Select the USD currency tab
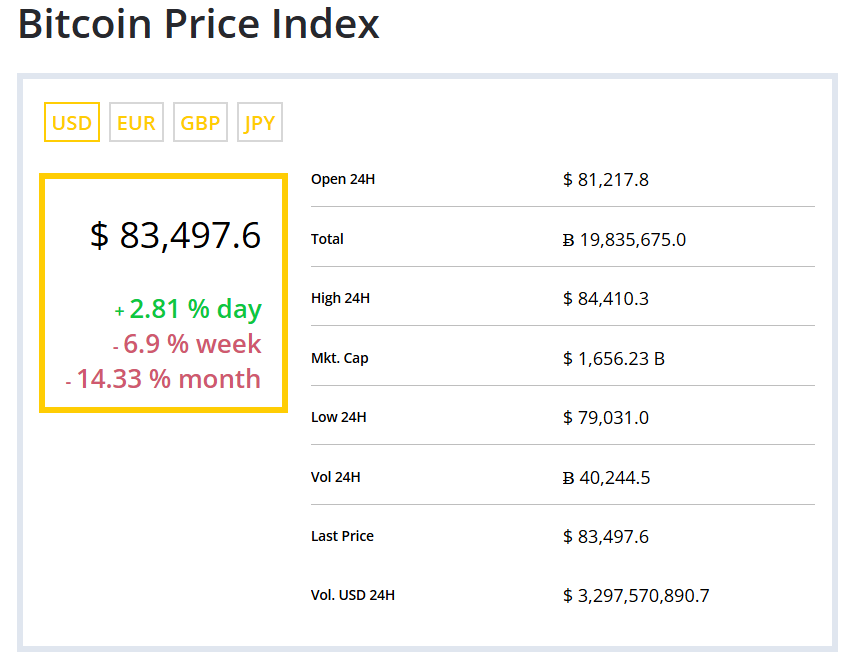Image resolution: width=849 pixels, height=660 pixels. coord(72,122)
